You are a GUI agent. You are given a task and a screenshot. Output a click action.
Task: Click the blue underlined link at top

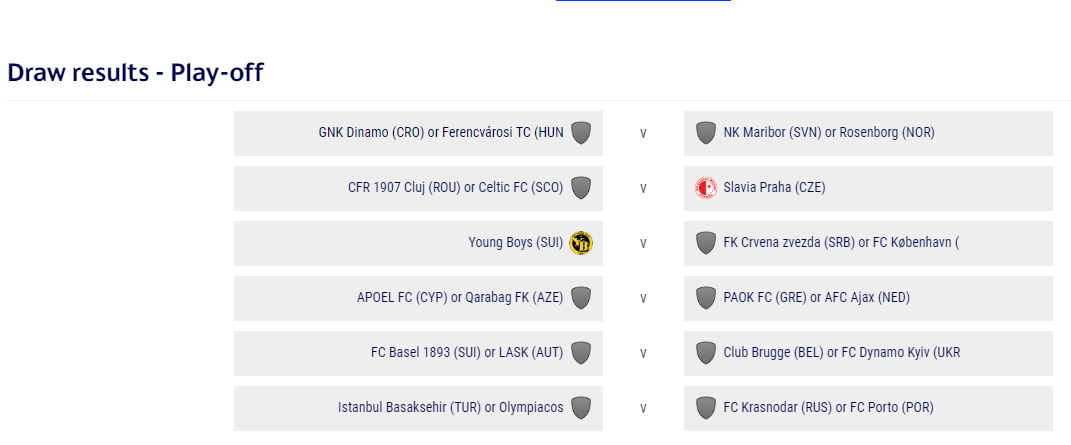[643, 1]
